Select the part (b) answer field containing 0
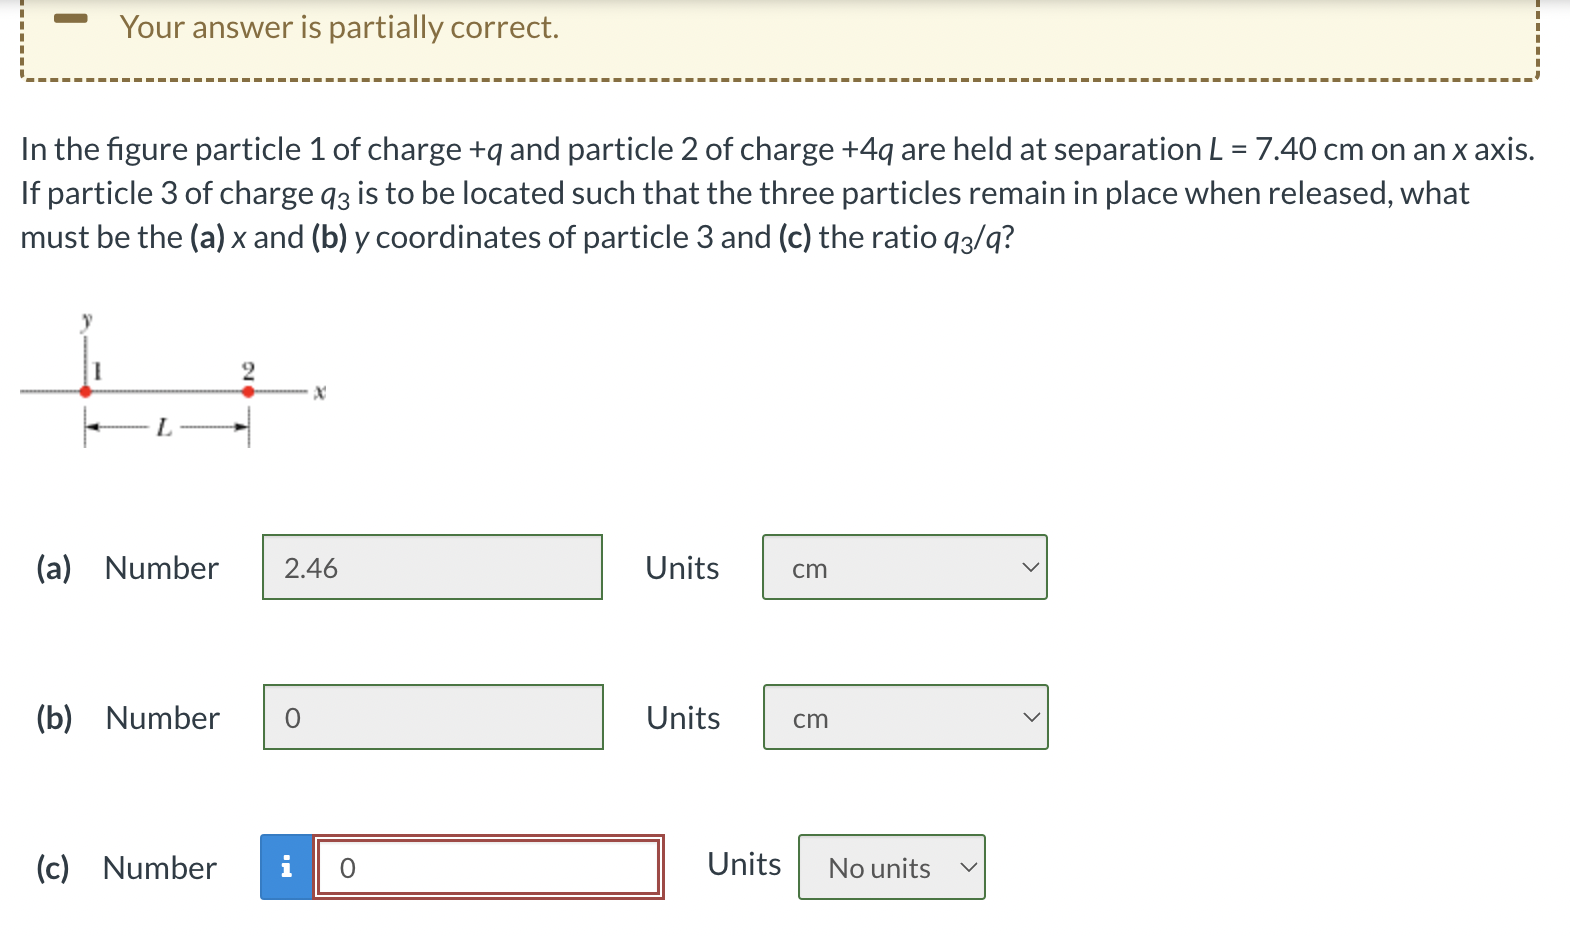 pyautogui.click(x=432, y=716)
